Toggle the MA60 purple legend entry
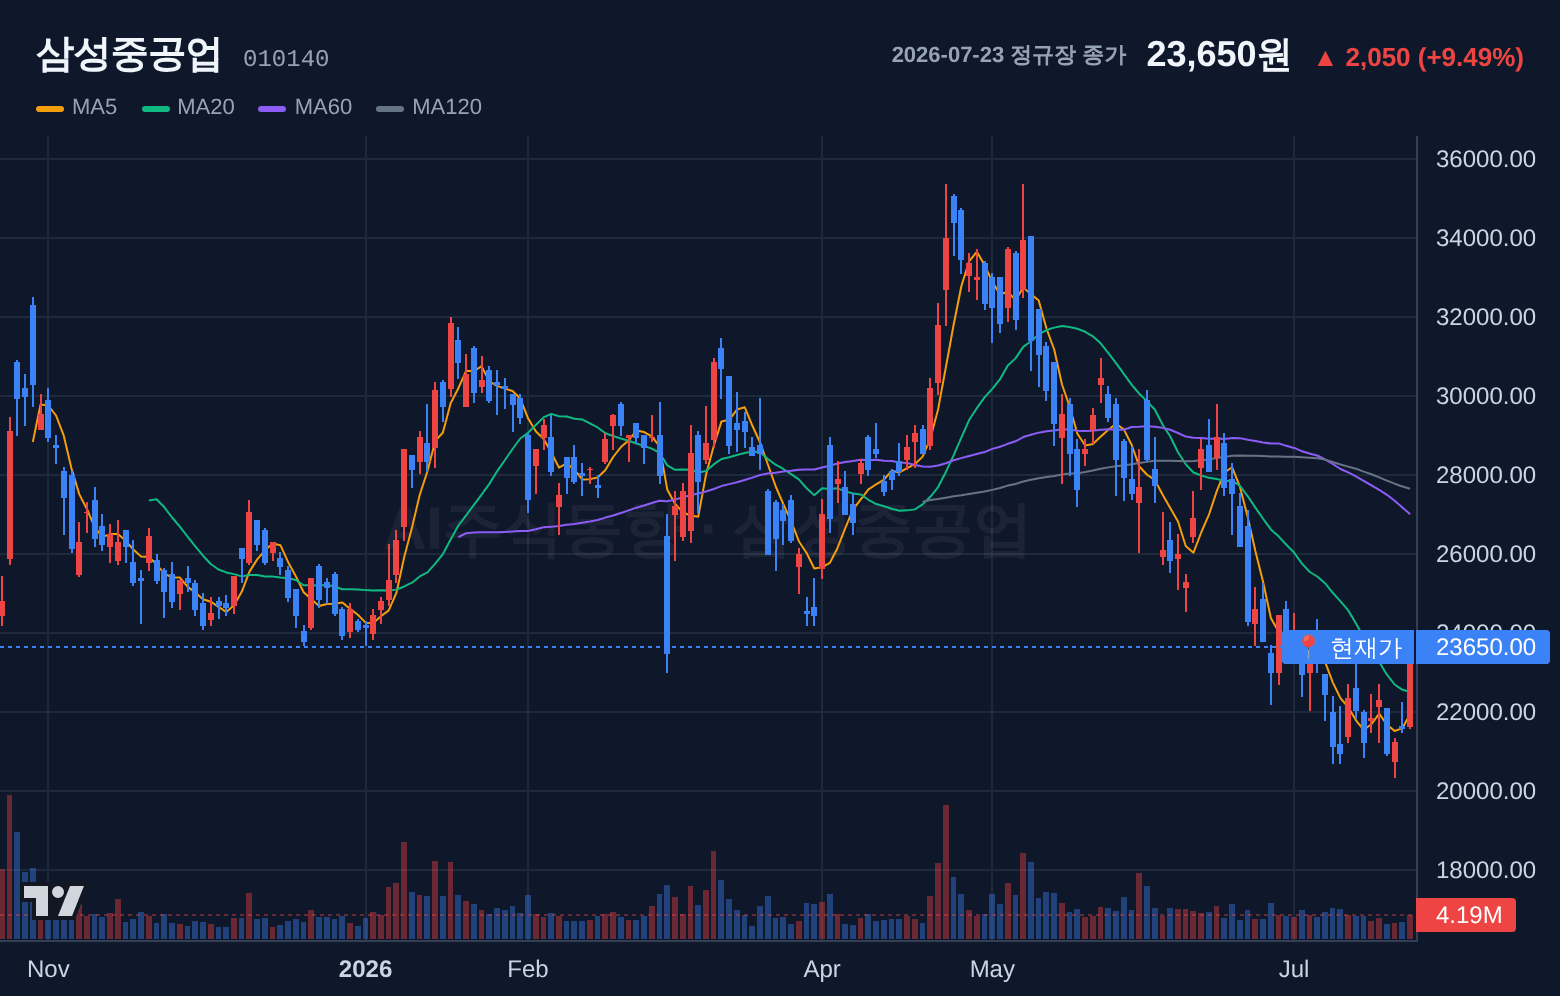Viewport: 1560px width, 996px height. (x=305, y=107)
